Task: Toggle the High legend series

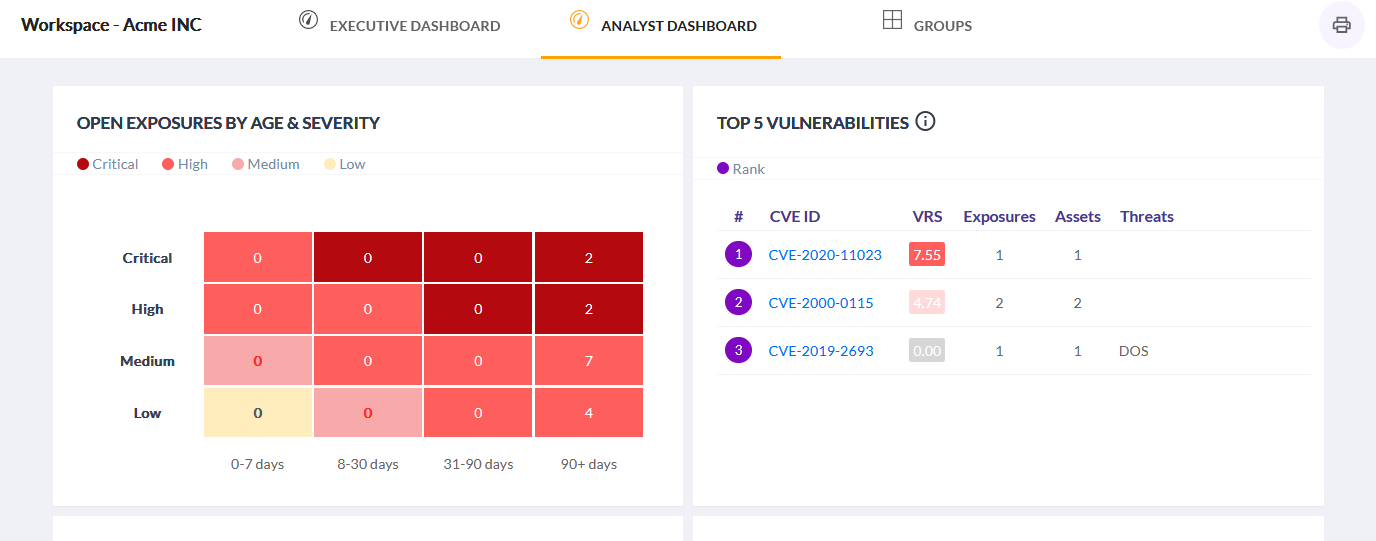Action: pos(185,164)
